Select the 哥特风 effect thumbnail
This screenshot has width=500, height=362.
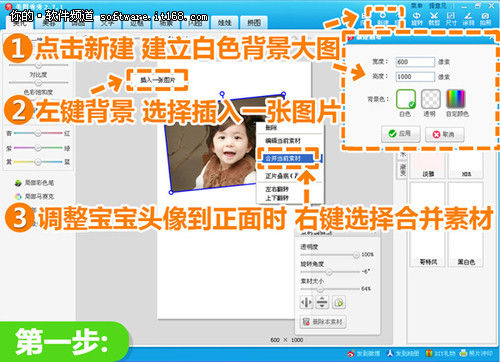tap(428, 249)
